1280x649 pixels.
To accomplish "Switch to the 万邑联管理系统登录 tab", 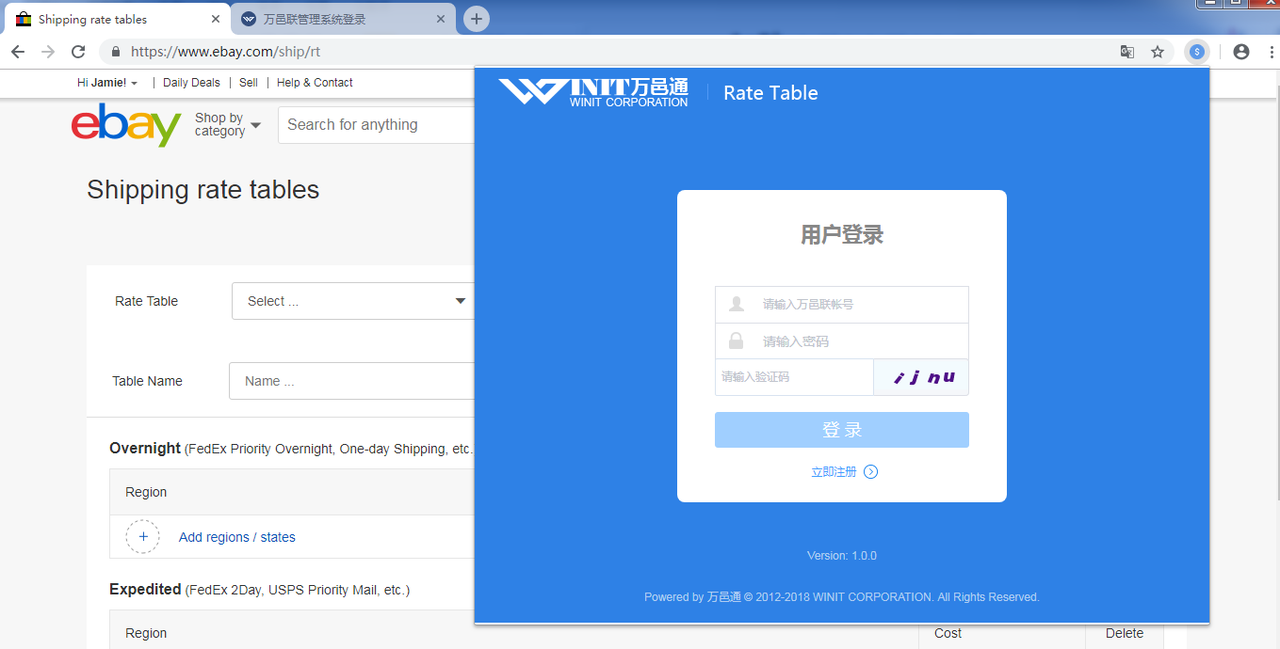I will [343, 19].
